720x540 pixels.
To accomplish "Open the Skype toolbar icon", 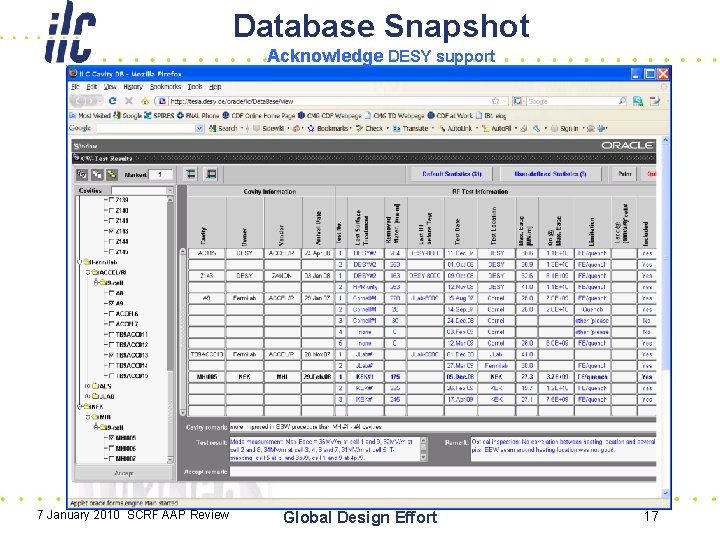I will 638,101.
